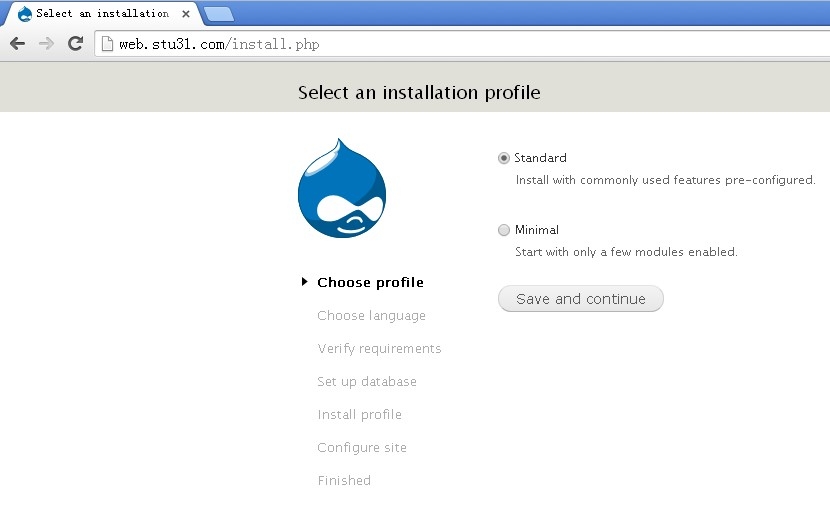Close the 'Select an installation' tab

tap(186, 14)
